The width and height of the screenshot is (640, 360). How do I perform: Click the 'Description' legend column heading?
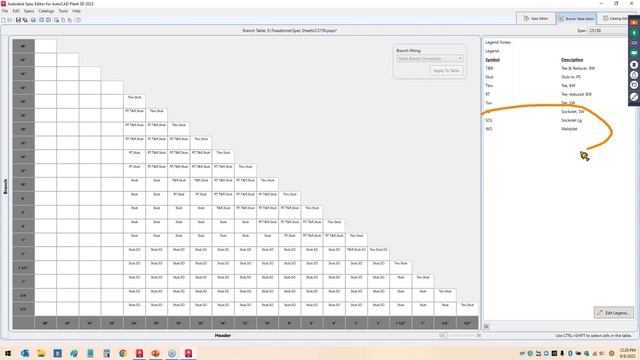coord(572,60)
